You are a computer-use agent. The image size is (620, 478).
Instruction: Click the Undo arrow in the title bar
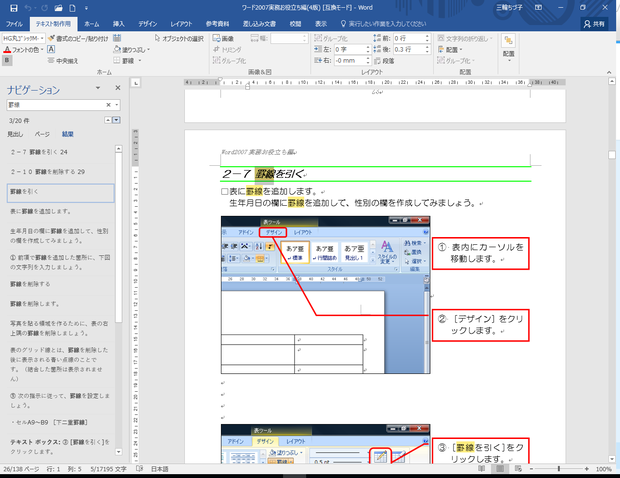click(28, 8)
